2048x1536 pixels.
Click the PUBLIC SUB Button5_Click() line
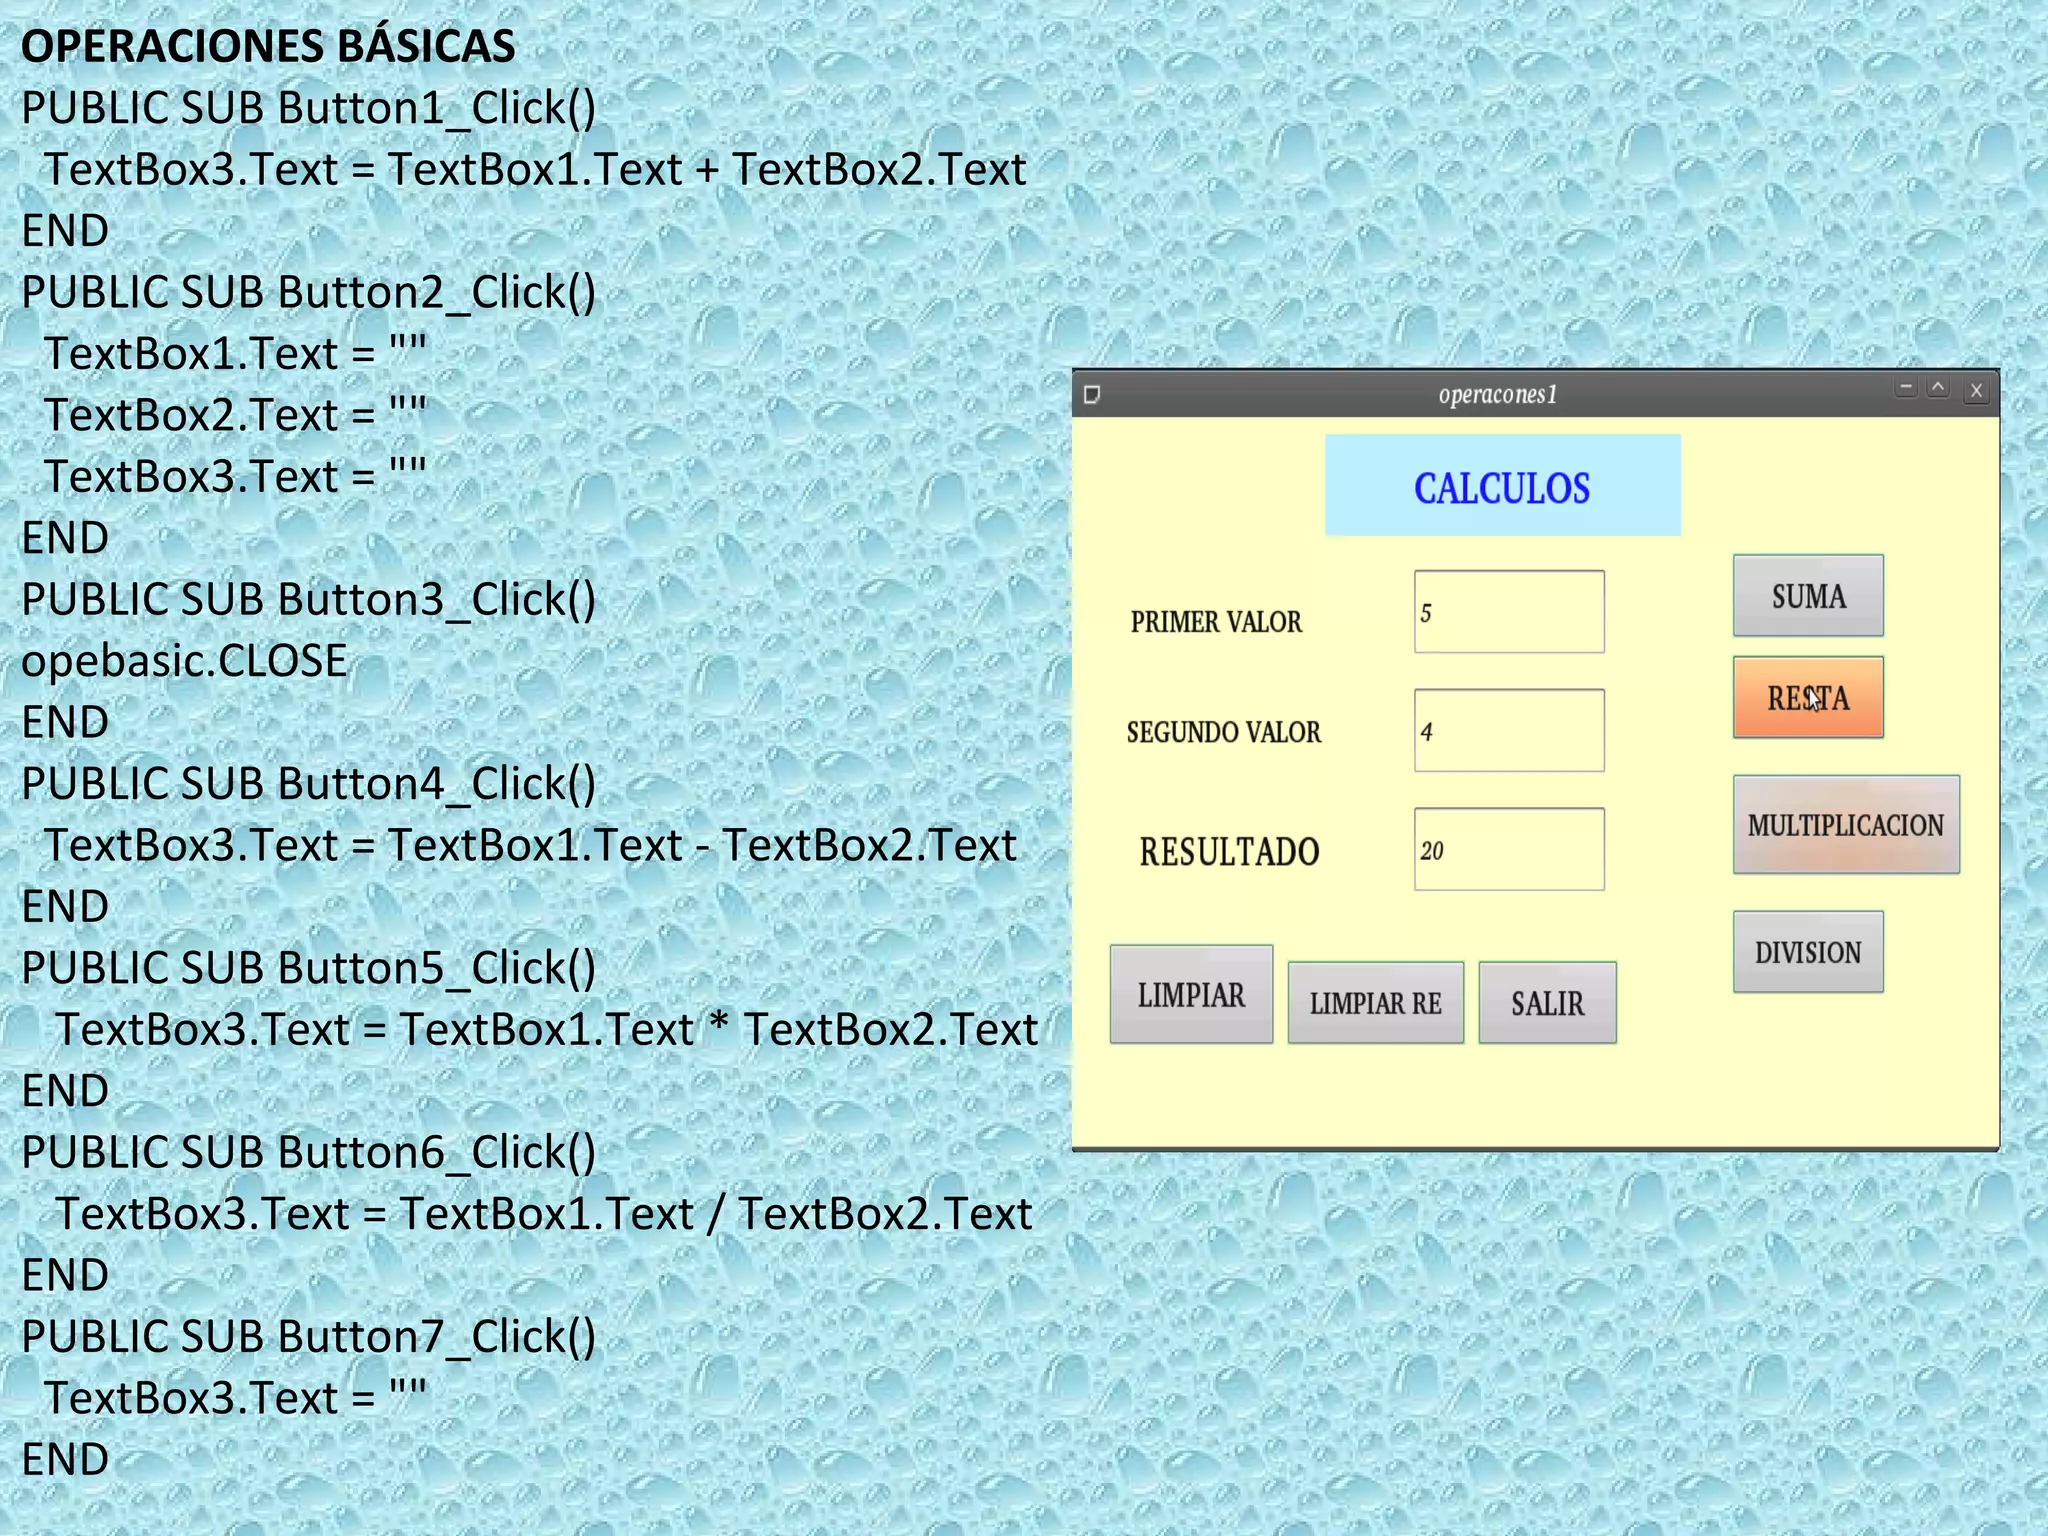(308, 968)
